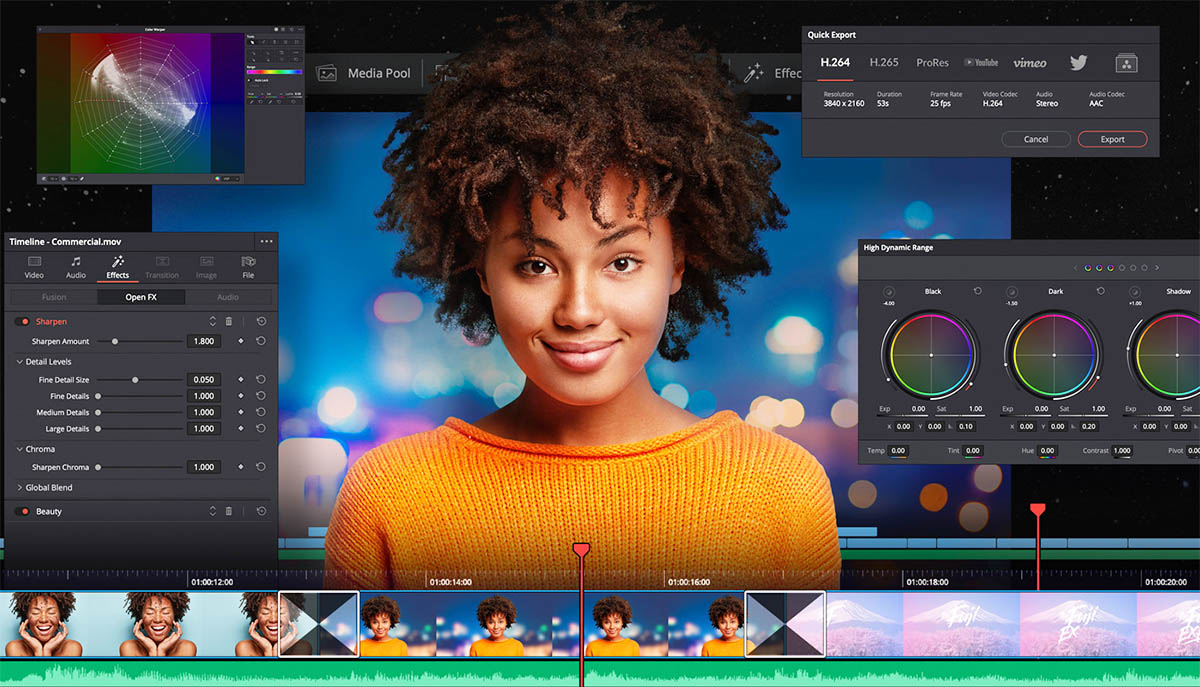Click the timecode 01:00:14:00 on timeline ruler
The width and height of the screenshot is (1200, 687).
(x=451, y=582)
